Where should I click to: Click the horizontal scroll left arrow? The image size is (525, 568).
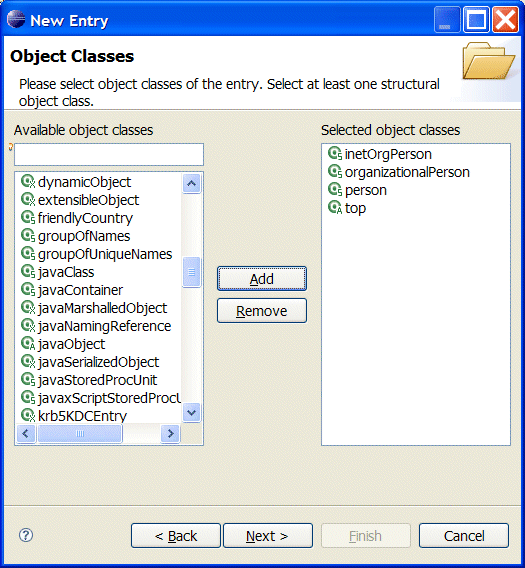tap(25, 433)
